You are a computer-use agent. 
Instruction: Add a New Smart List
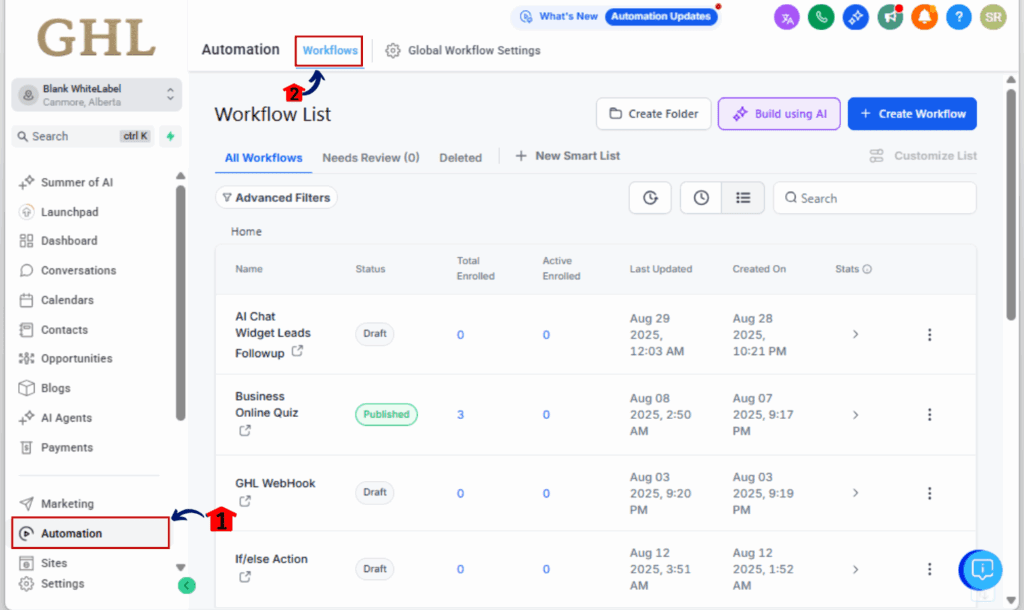[568, 156]
